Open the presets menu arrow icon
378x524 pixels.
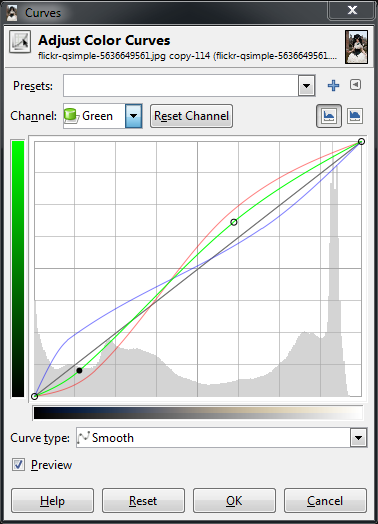355,85
